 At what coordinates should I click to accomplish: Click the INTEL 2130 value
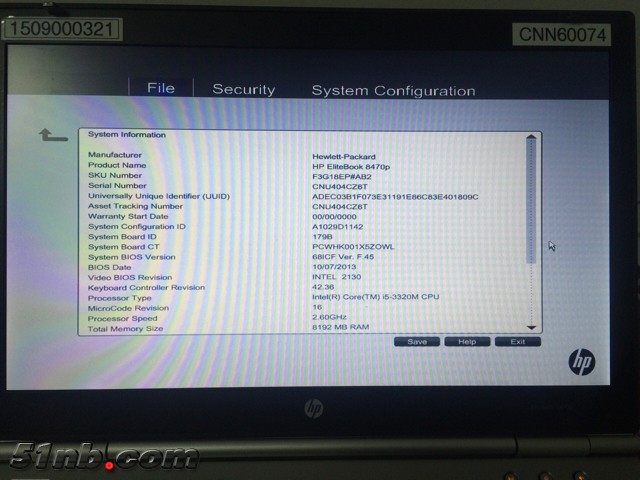click(336, 277)
